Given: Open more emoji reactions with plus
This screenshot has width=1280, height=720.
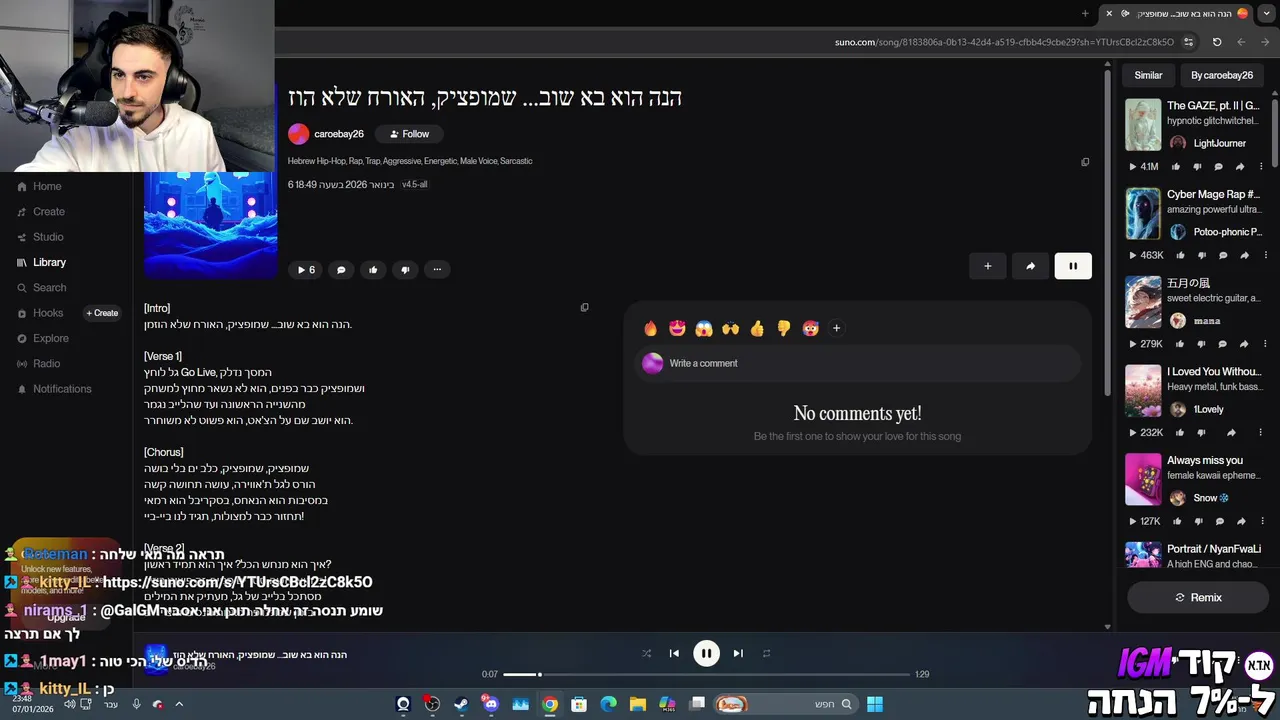Looking at the screenshot, I should coord(837,328).
